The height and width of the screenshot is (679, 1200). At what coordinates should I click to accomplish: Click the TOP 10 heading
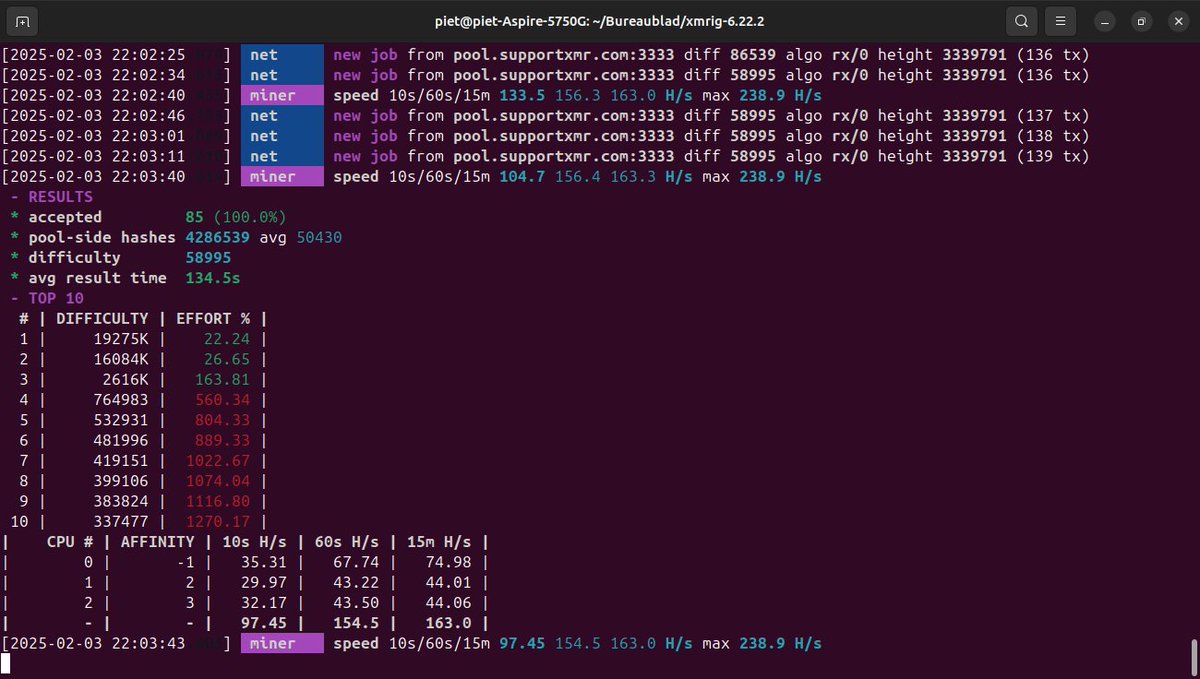click(56, 298)
